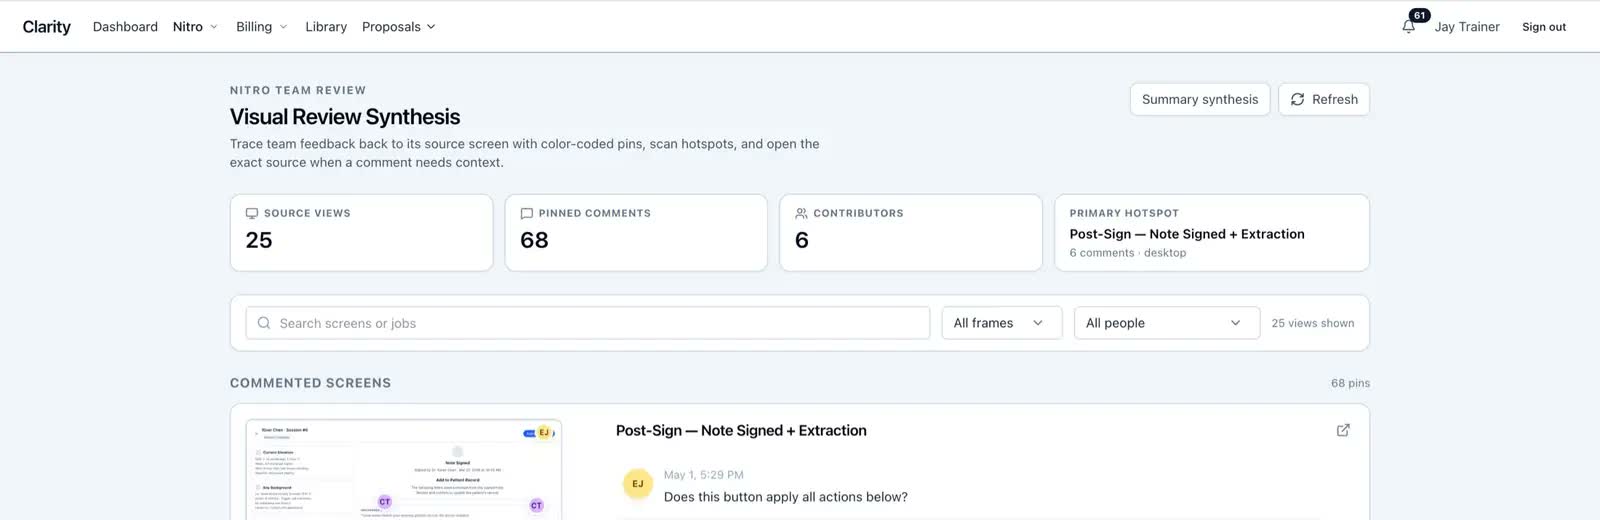Open source screen via external link icon

coord(1343,430)
